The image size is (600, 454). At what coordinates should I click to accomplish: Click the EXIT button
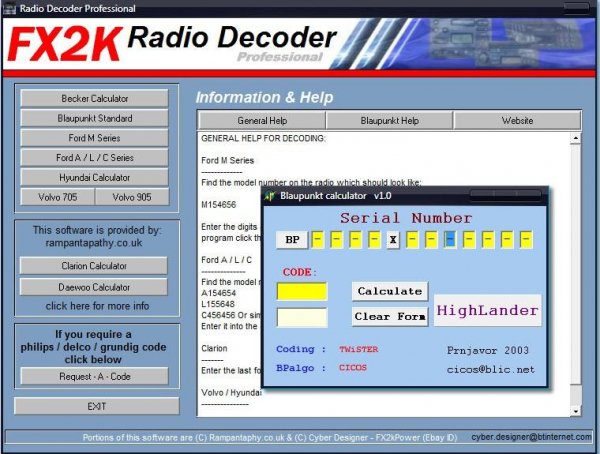[96, 406]
